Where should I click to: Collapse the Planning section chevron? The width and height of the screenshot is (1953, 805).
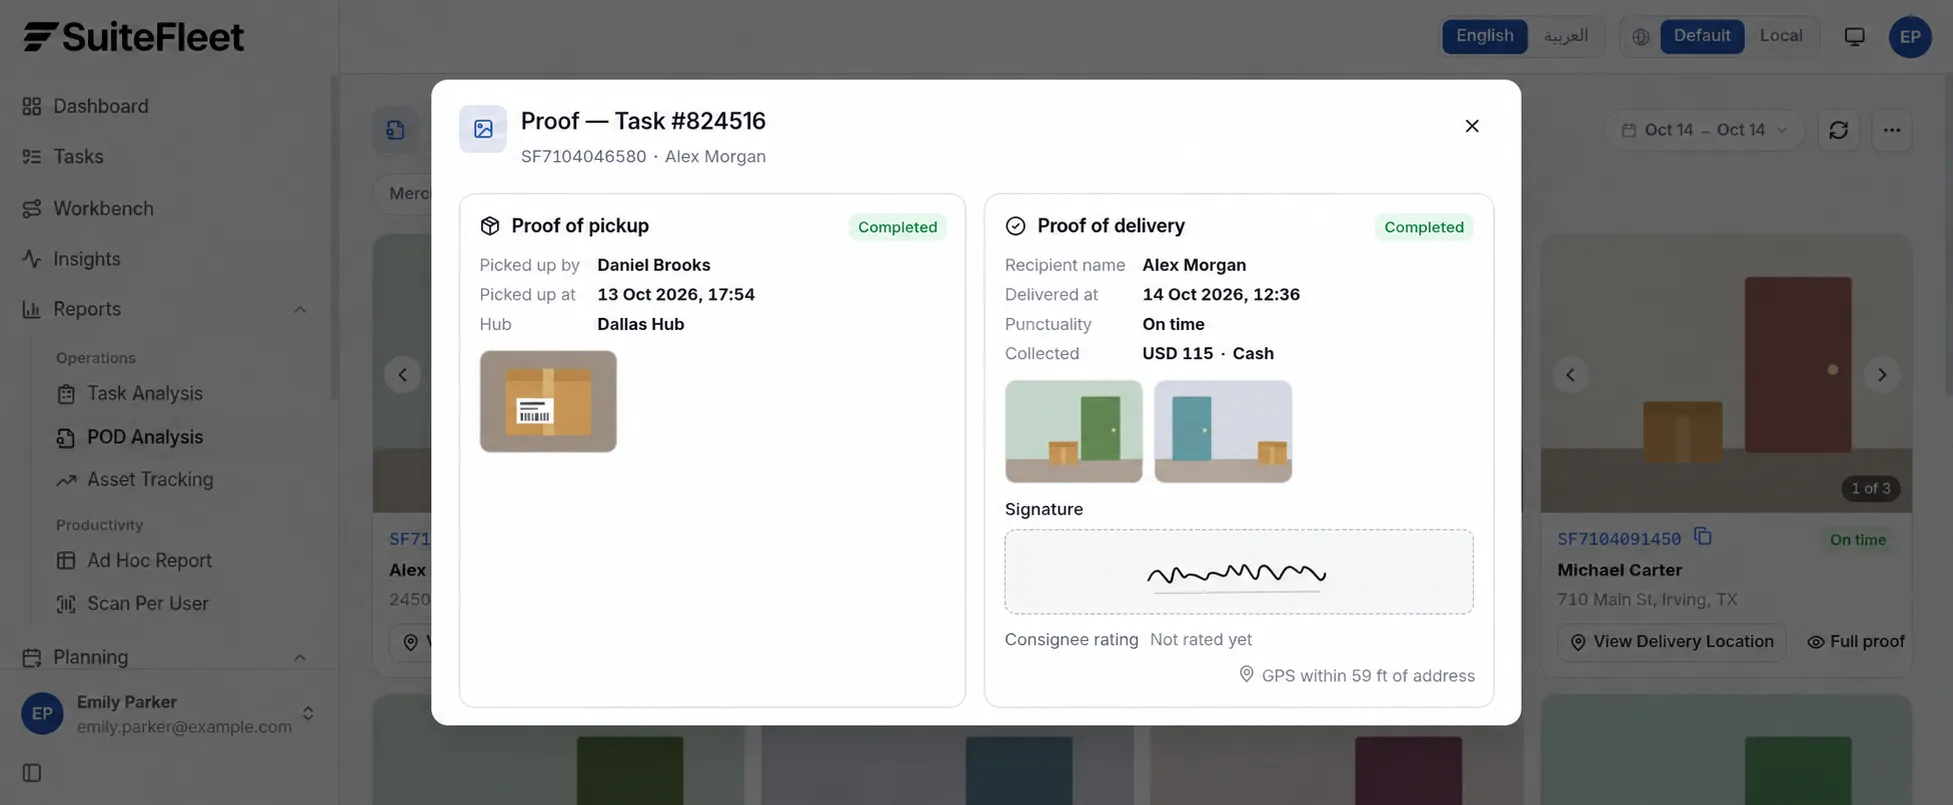click(299, 658)
